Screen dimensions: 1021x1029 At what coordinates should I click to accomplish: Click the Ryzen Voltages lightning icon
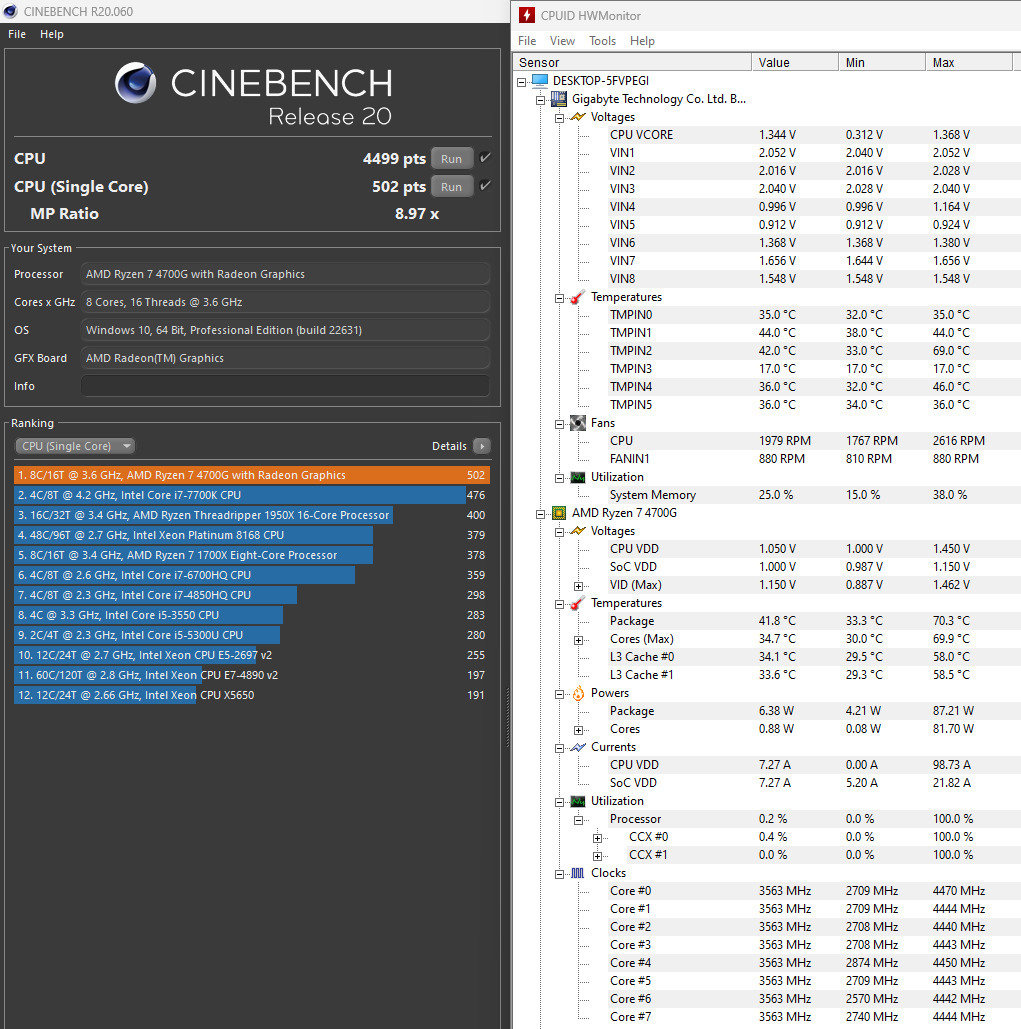click(x=578, y=531)
